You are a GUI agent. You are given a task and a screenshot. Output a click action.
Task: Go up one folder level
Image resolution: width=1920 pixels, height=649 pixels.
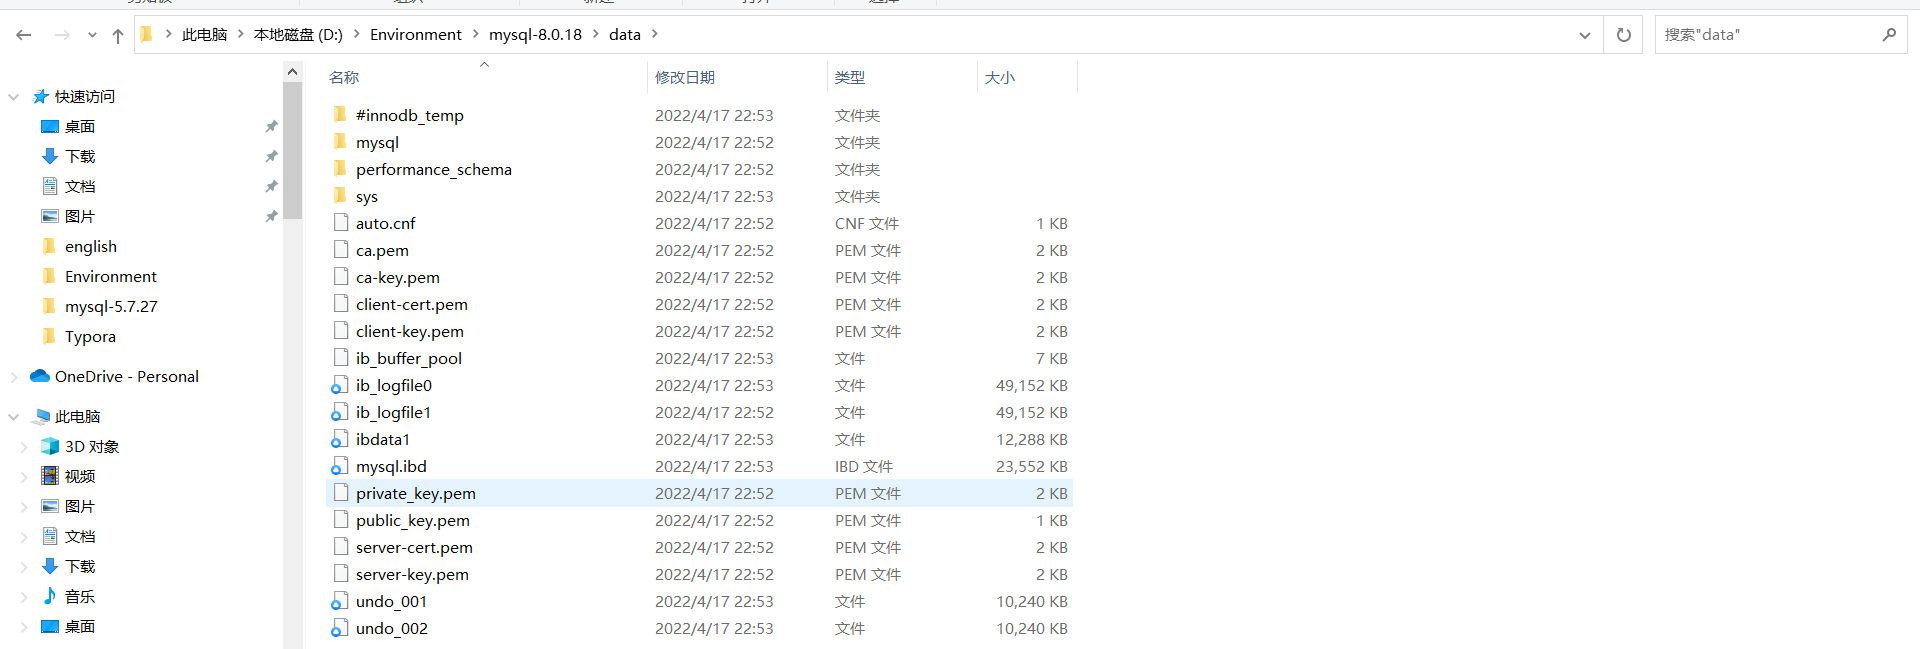(x=118, y=35)
